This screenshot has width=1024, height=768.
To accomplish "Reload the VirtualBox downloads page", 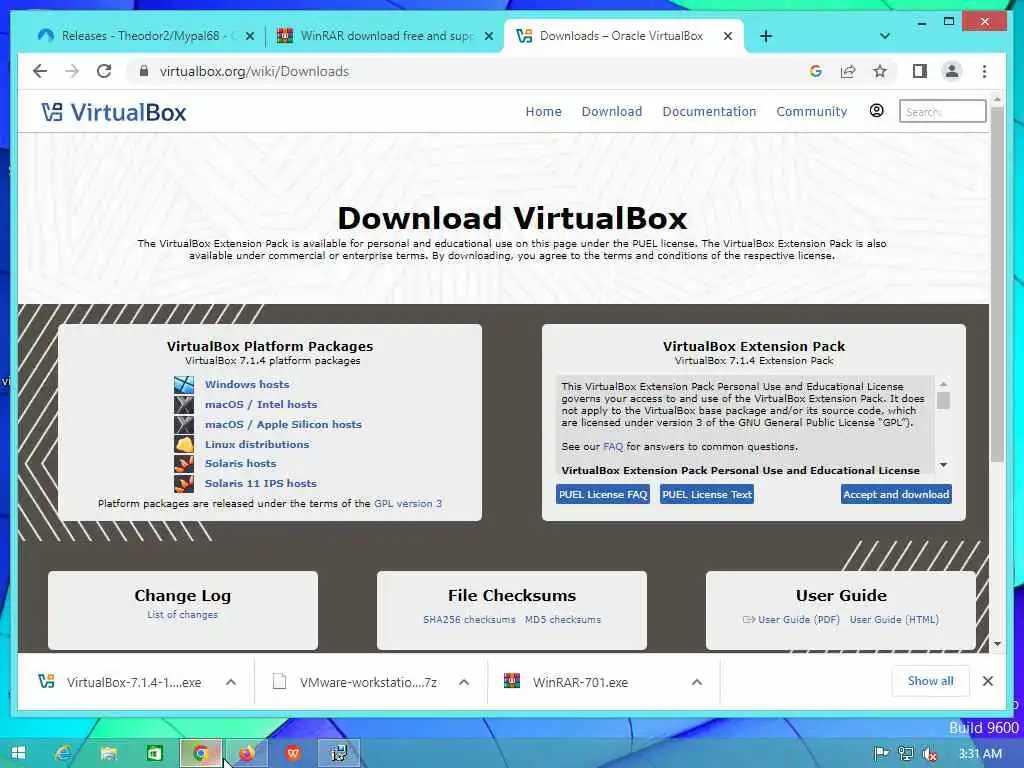I will 104,71.
